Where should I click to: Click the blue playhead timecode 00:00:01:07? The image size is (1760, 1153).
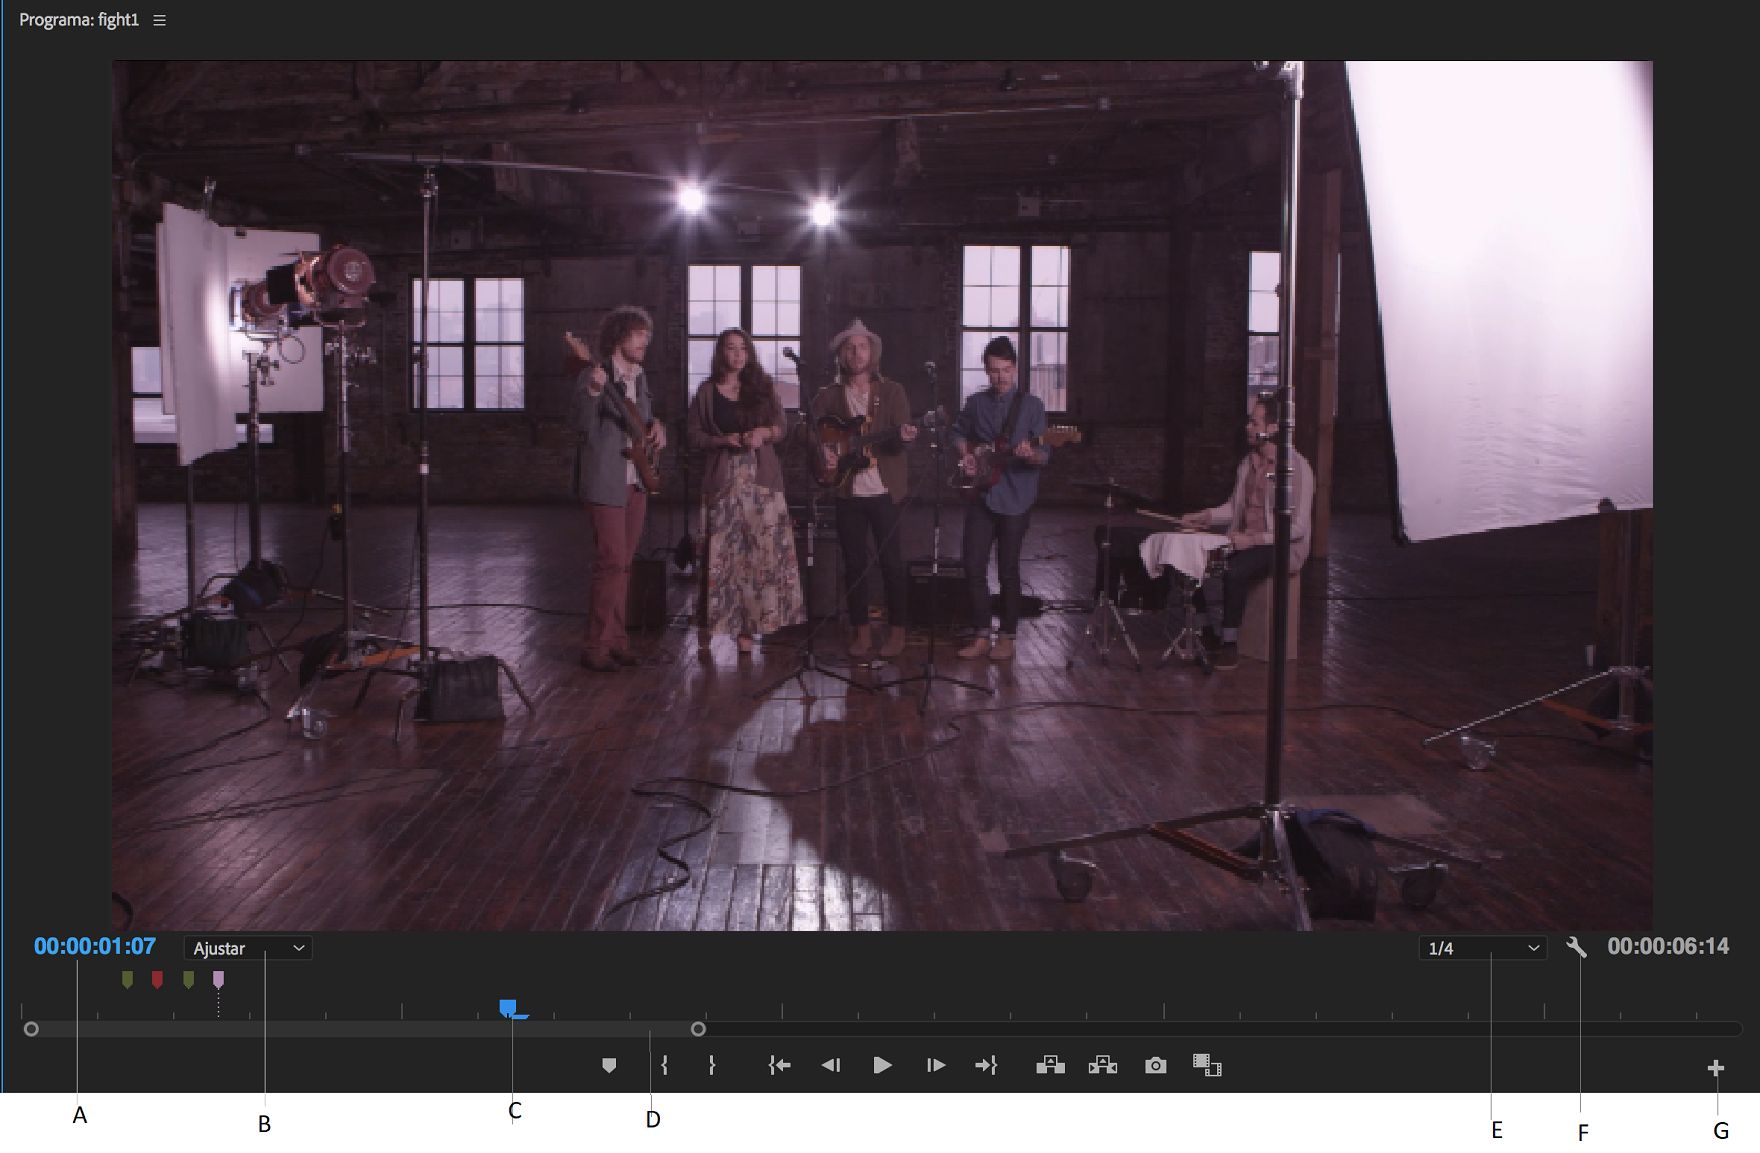[95, 946]
